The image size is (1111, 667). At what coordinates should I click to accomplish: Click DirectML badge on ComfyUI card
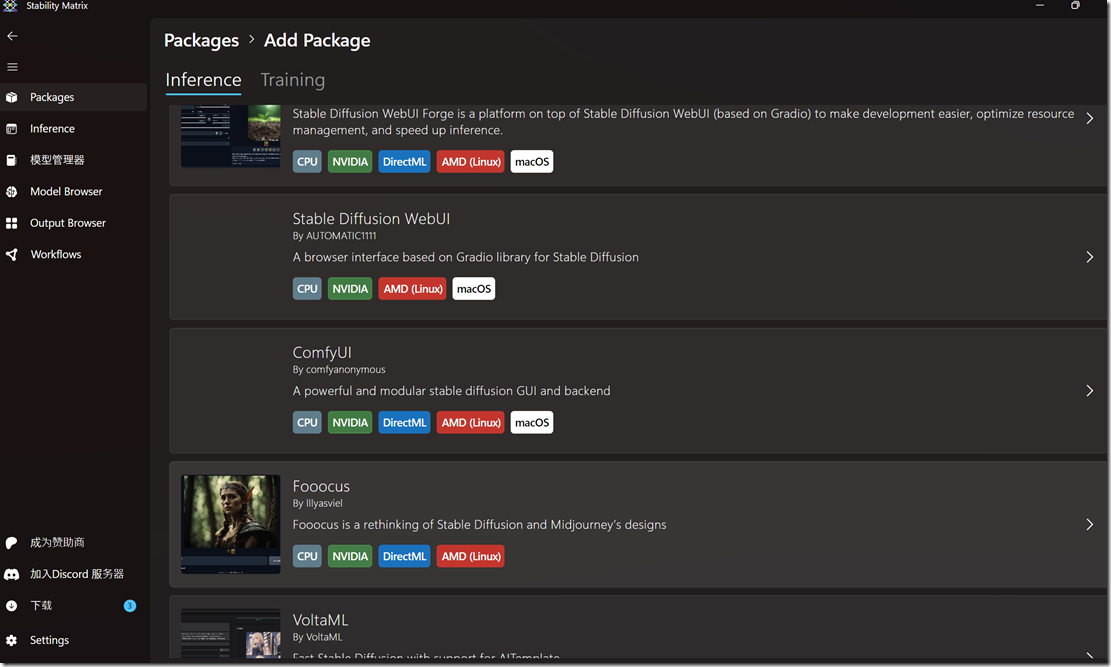tap(404, 422)
